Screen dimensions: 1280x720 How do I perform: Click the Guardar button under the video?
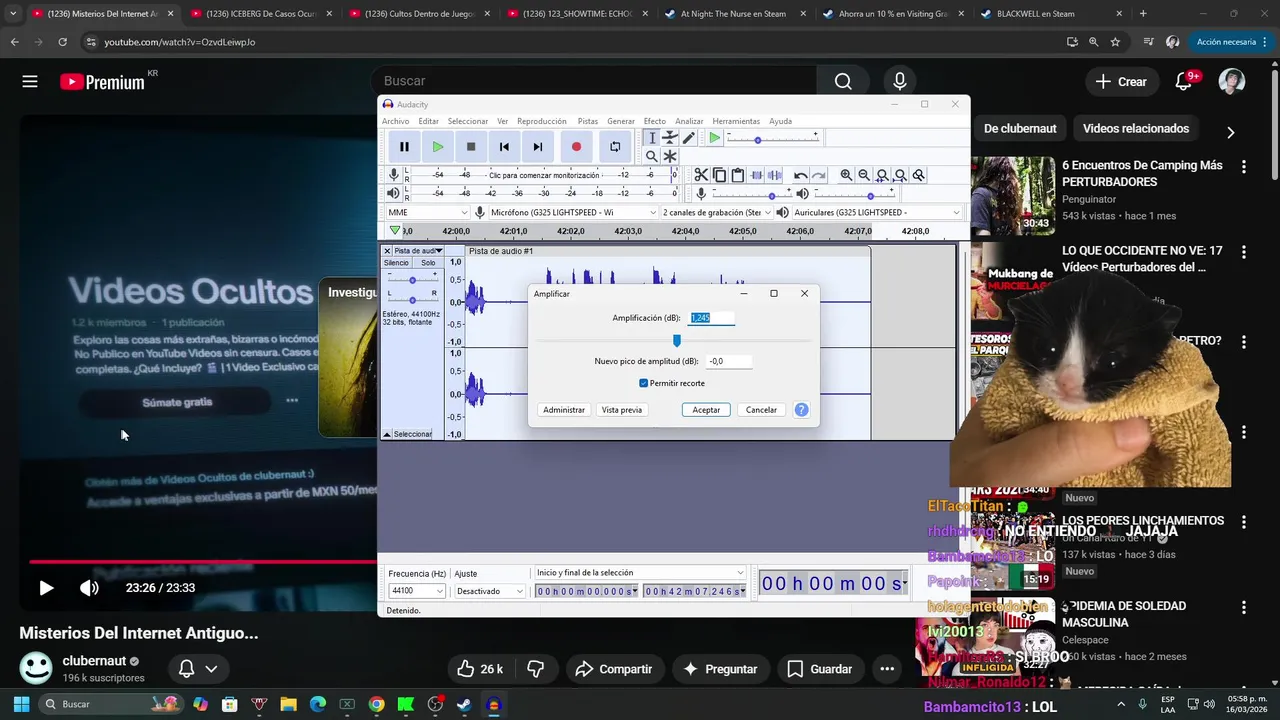[820, 669]
